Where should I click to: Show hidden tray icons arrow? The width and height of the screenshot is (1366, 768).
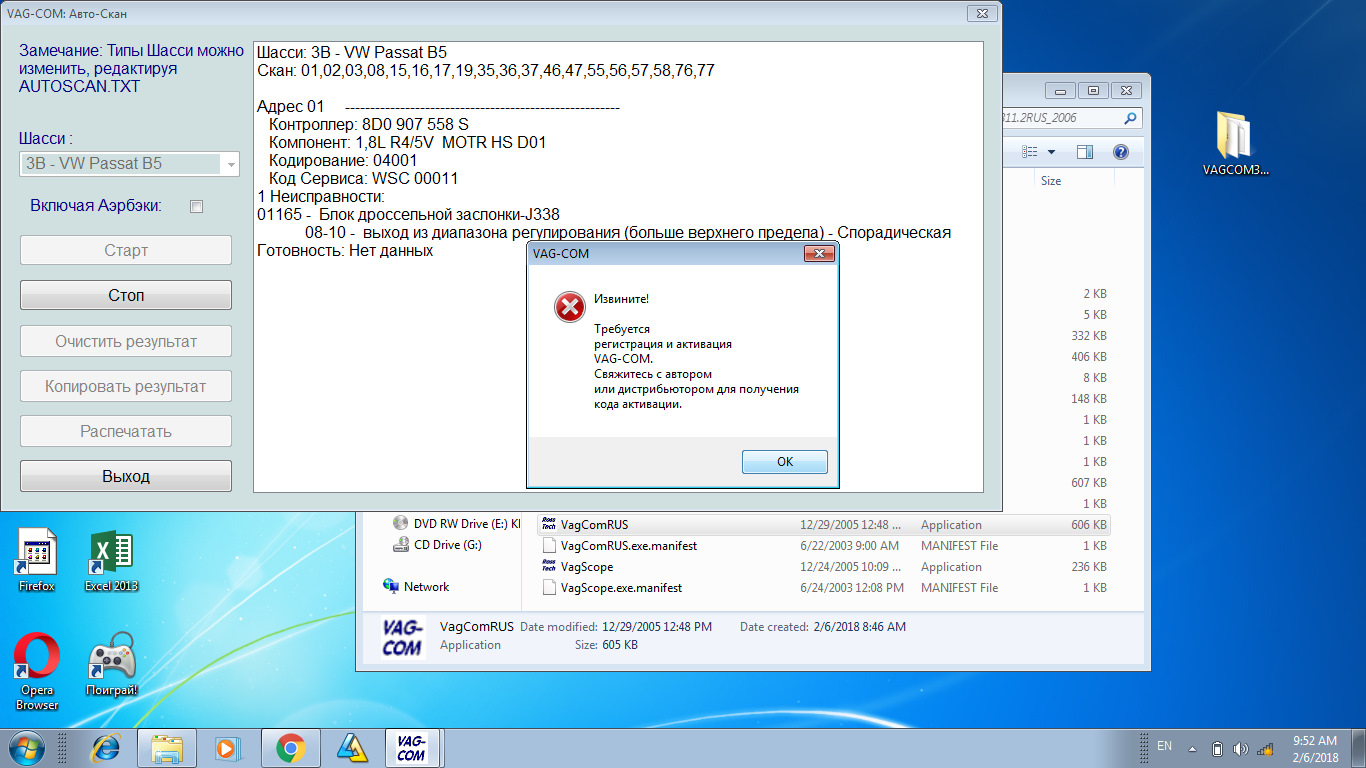[1194, 748]
